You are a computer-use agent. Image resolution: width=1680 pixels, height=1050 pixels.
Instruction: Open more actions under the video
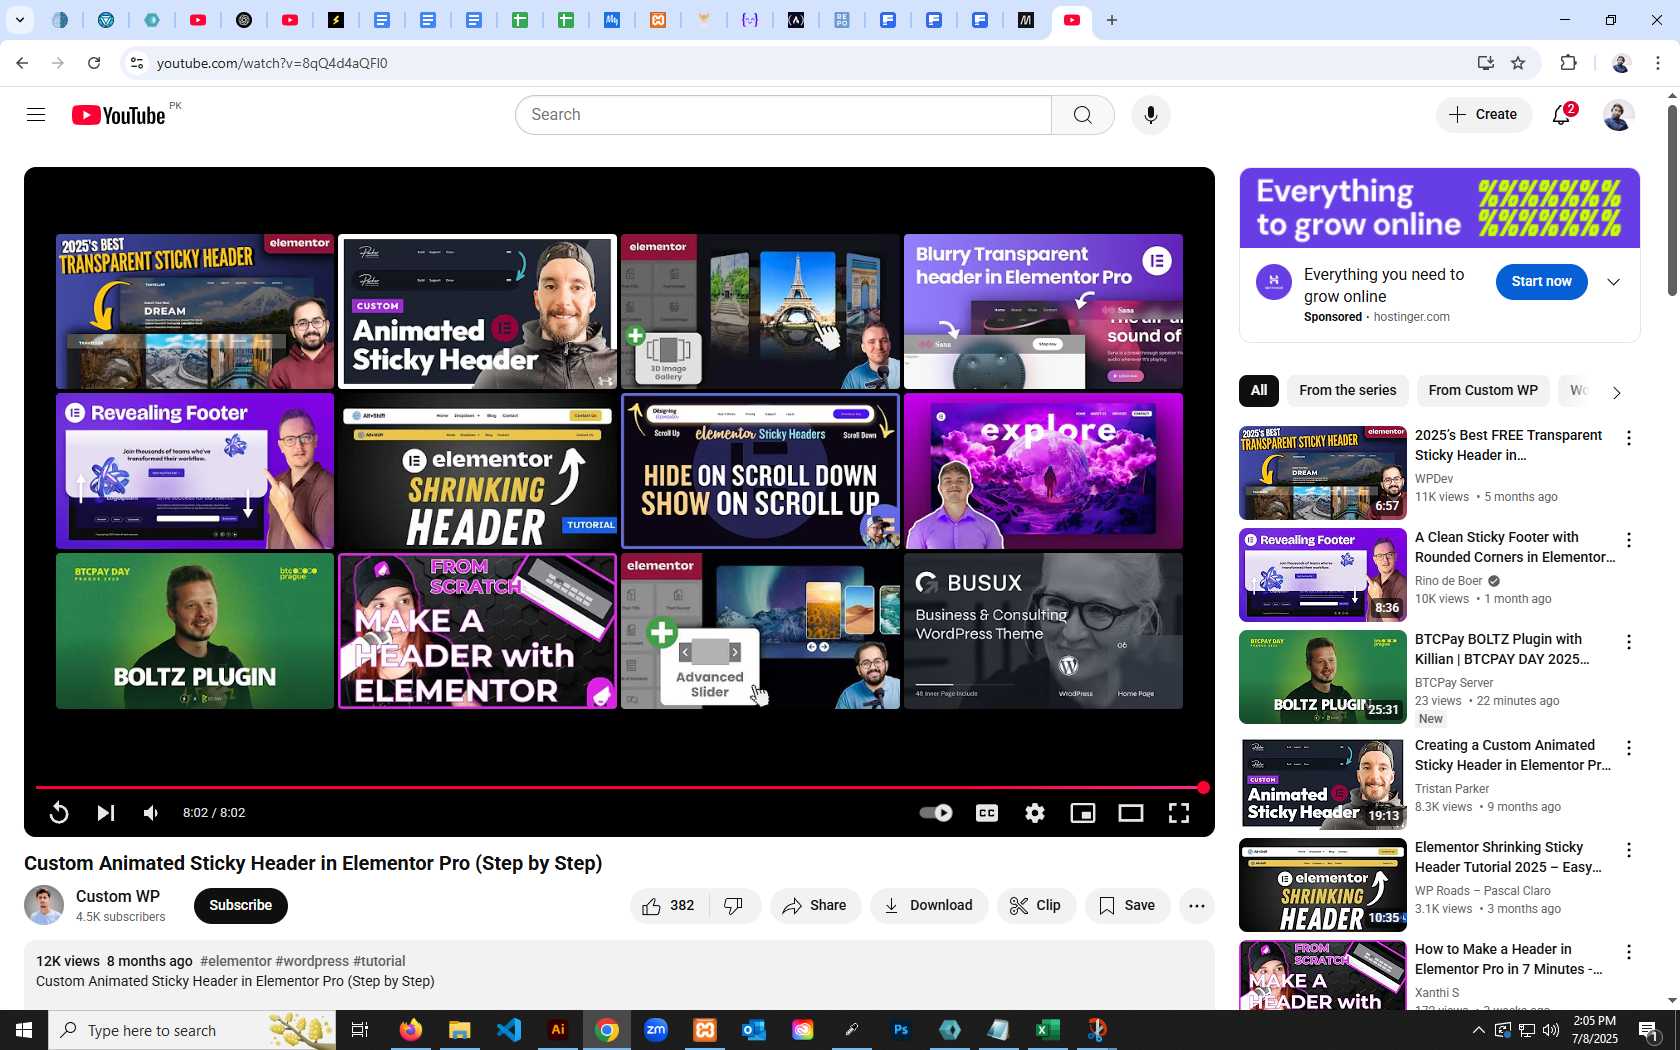pos(1197,906)
